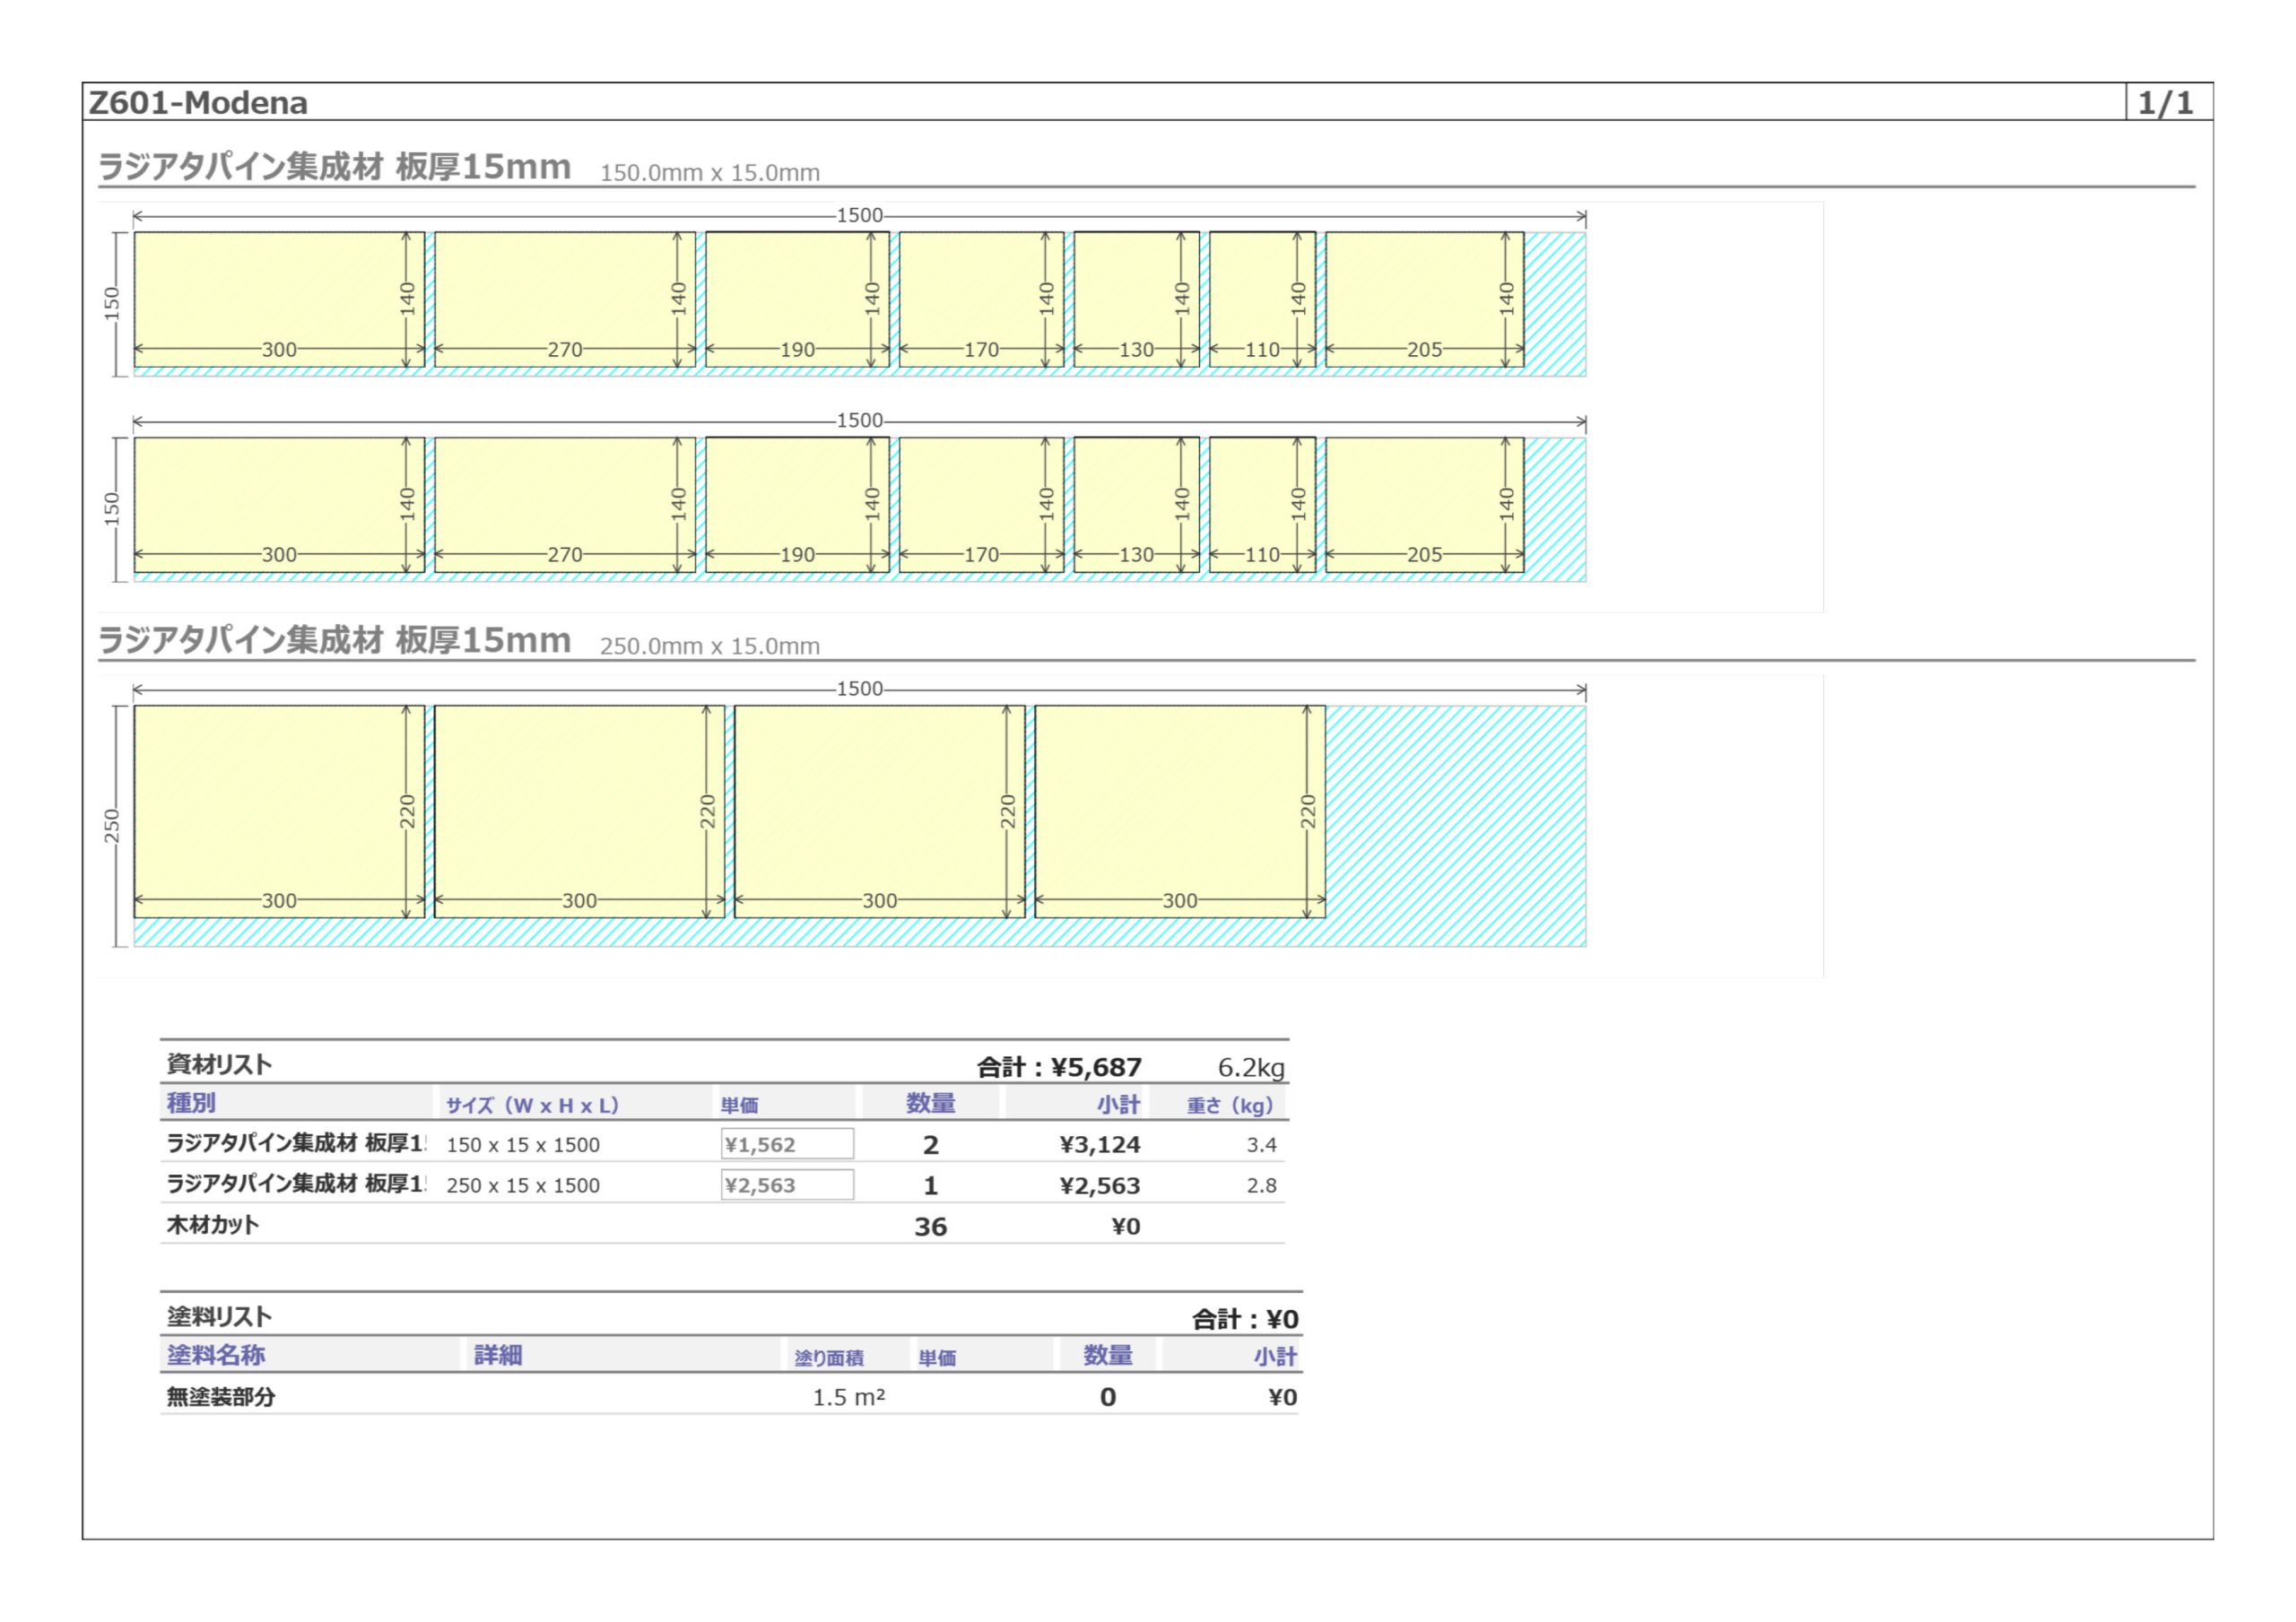
Task: Select the 270 piece in first board
Action: click(565, 300)
